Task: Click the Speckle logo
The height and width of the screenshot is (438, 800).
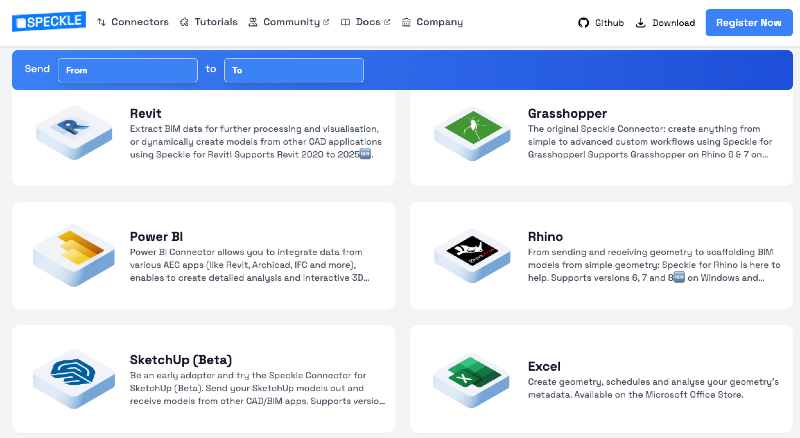Action: (48, 22)
